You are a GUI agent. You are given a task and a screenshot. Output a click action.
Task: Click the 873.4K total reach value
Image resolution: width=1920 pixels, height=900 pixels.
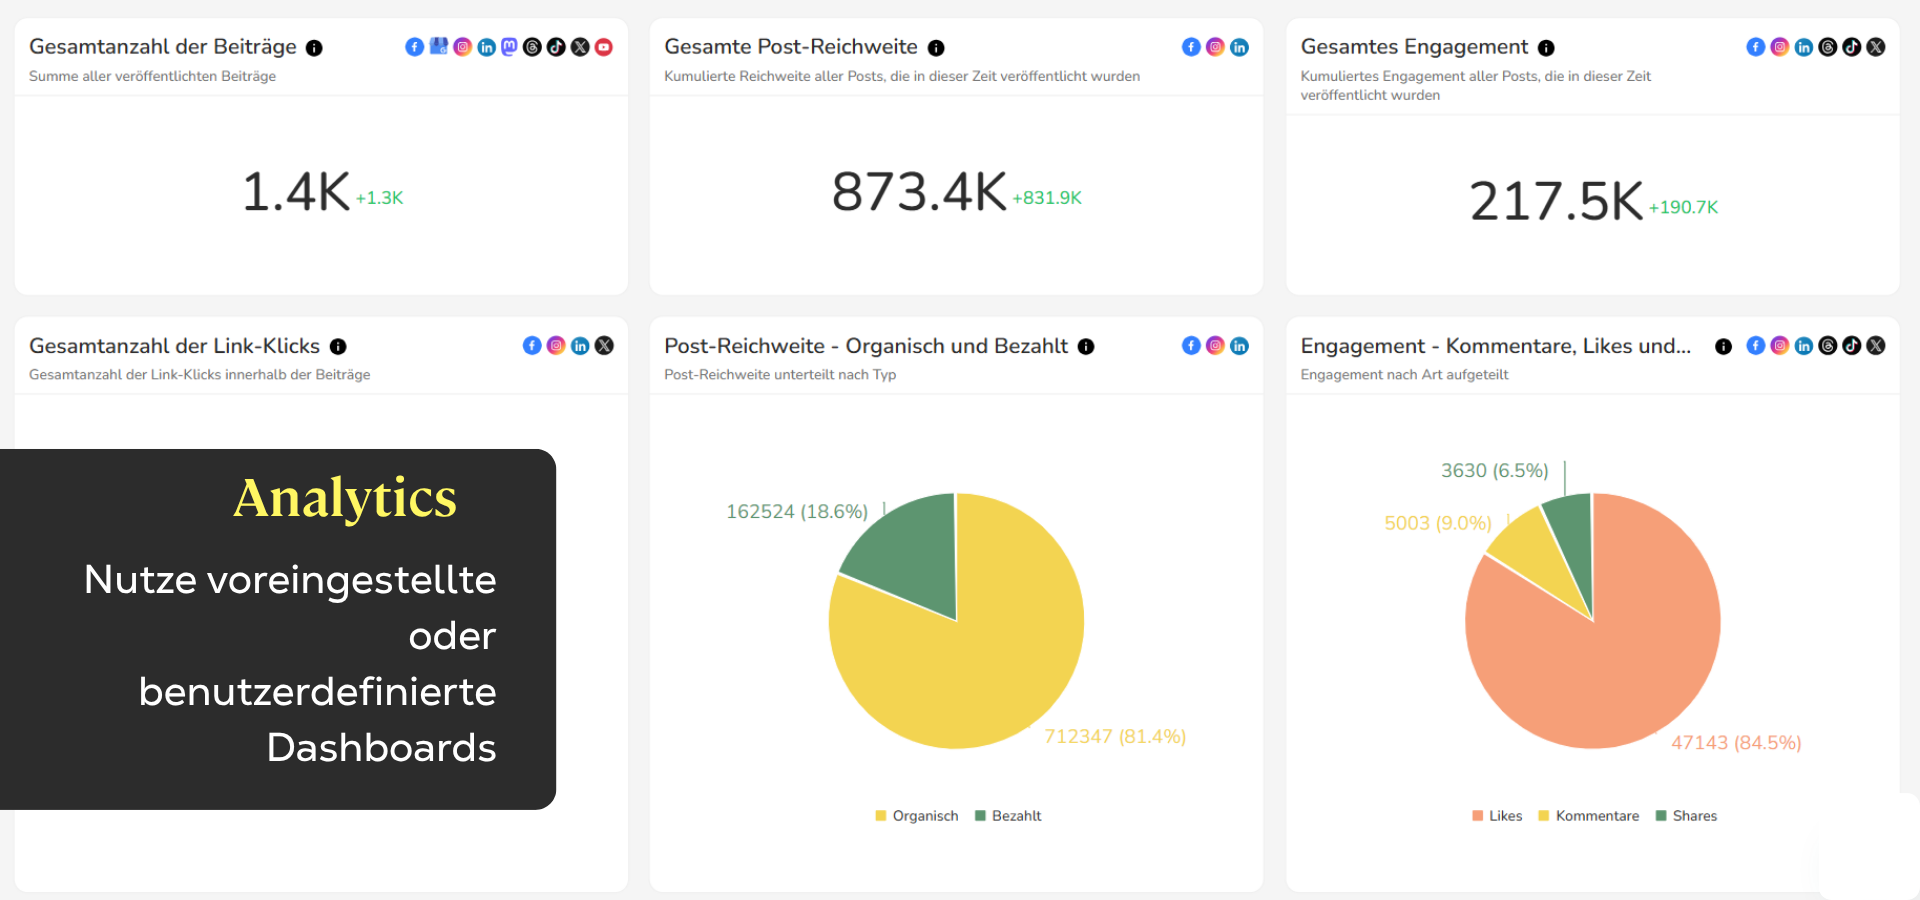point(919,191)
